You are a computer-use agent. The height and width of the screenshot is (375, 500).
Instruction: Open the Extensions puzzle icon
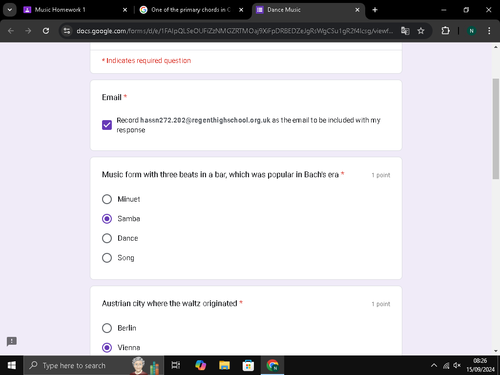tap(445, 31)
